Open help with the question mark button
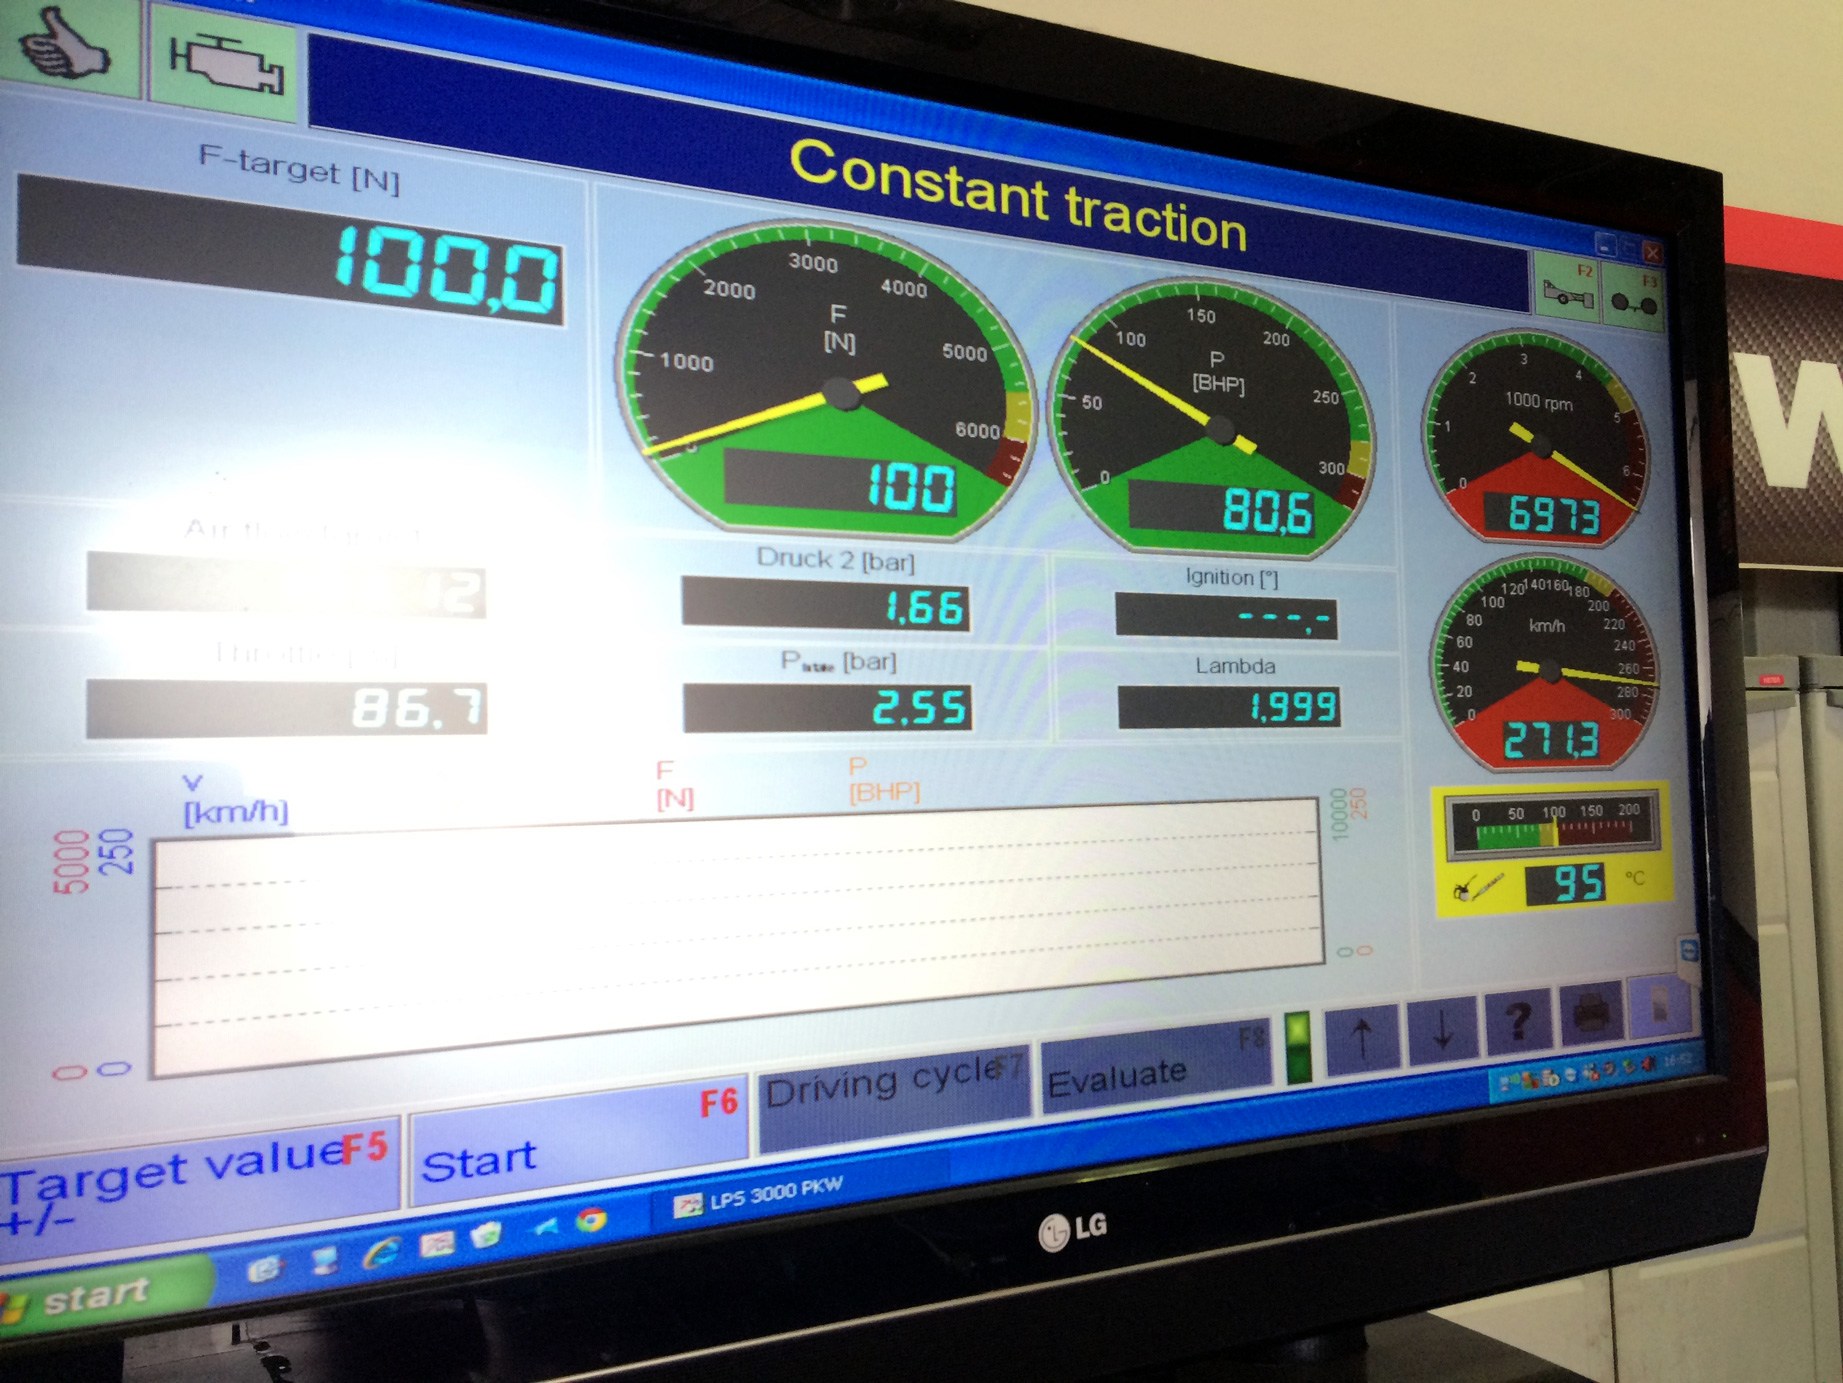 point(1517,1020)
